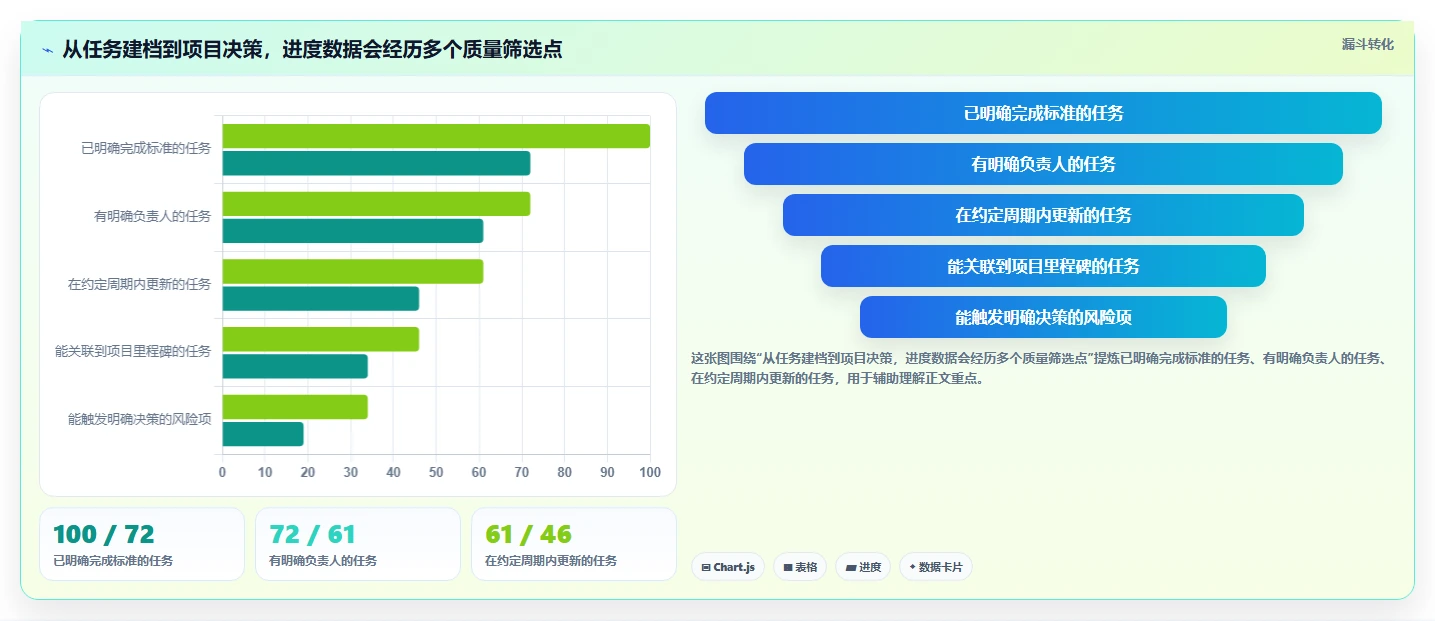Click the lightning icon beside the title

(x=47, y=50)
